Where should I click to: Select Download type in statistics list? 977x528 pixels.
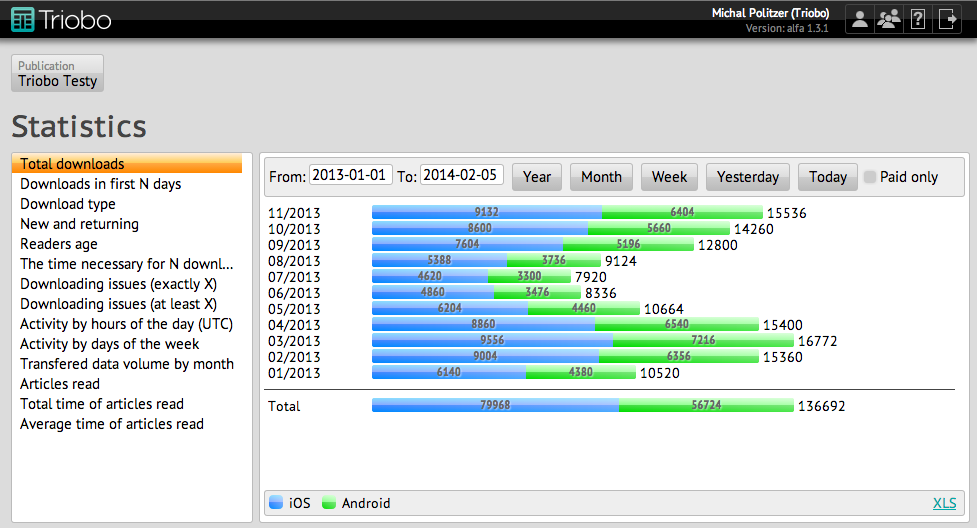[68, 204]
